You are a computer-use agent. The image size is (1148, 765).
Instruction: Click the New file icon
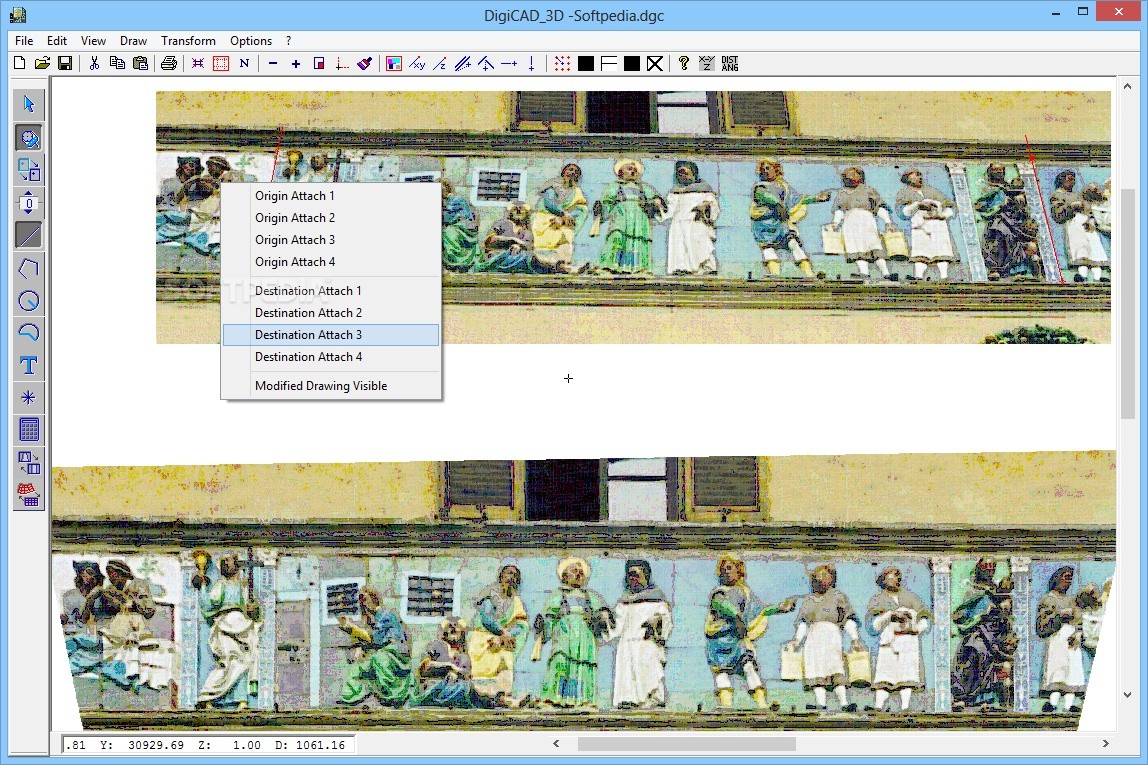20,64
